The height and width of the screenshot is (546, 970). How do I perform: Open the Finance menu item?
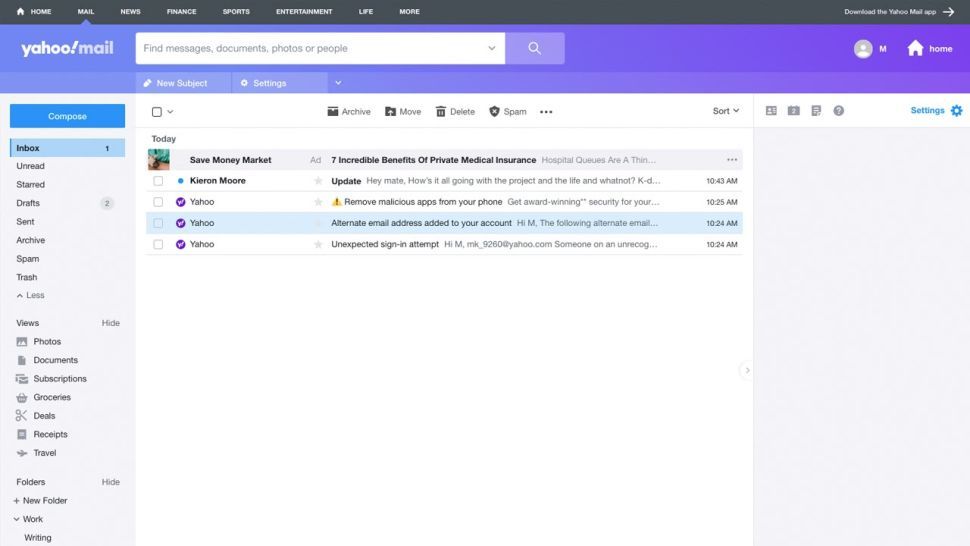[x=181, y=12]
